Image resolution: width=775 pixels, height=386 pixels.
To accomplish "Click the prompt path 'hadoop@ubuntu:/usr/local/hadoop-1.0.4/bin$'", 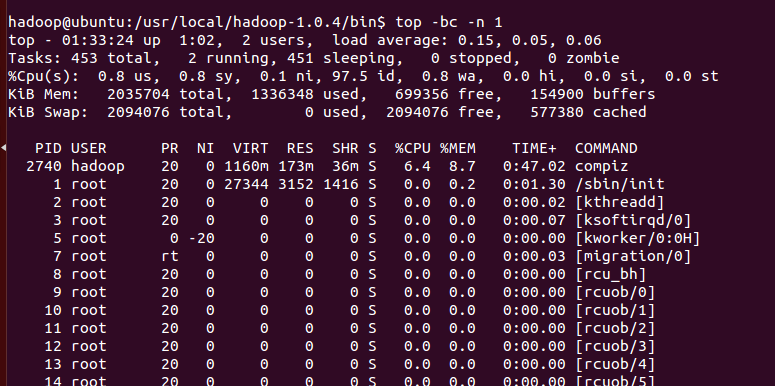I will click(197, 23).
